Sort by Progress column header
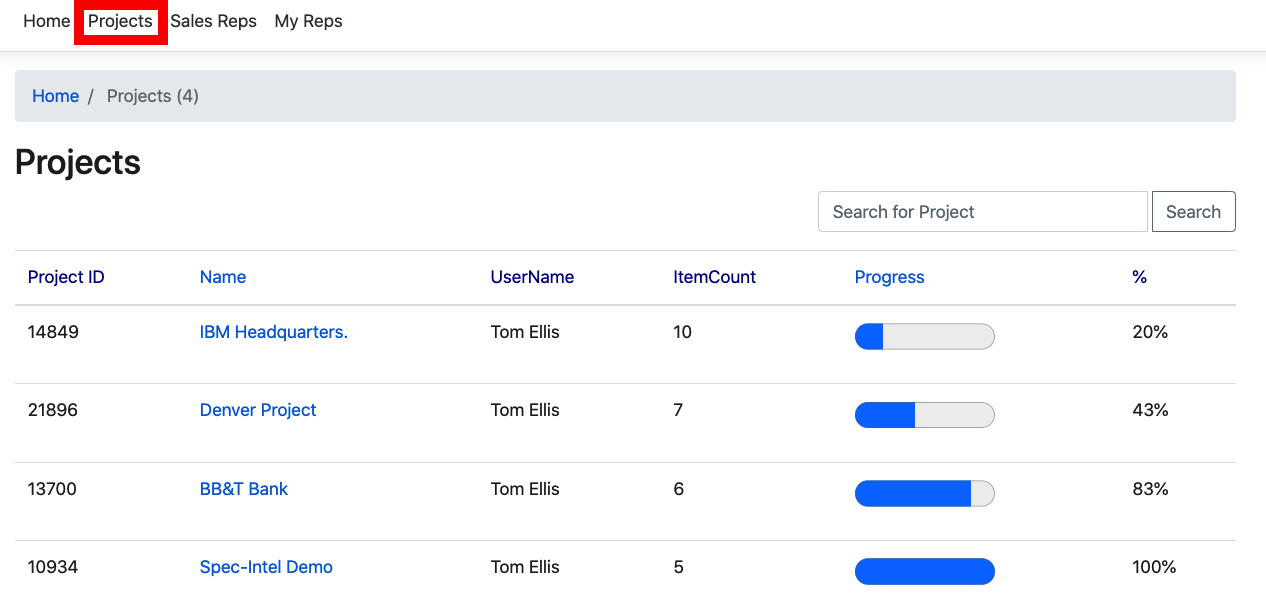1266x613 pixels. tap(889, 277)
